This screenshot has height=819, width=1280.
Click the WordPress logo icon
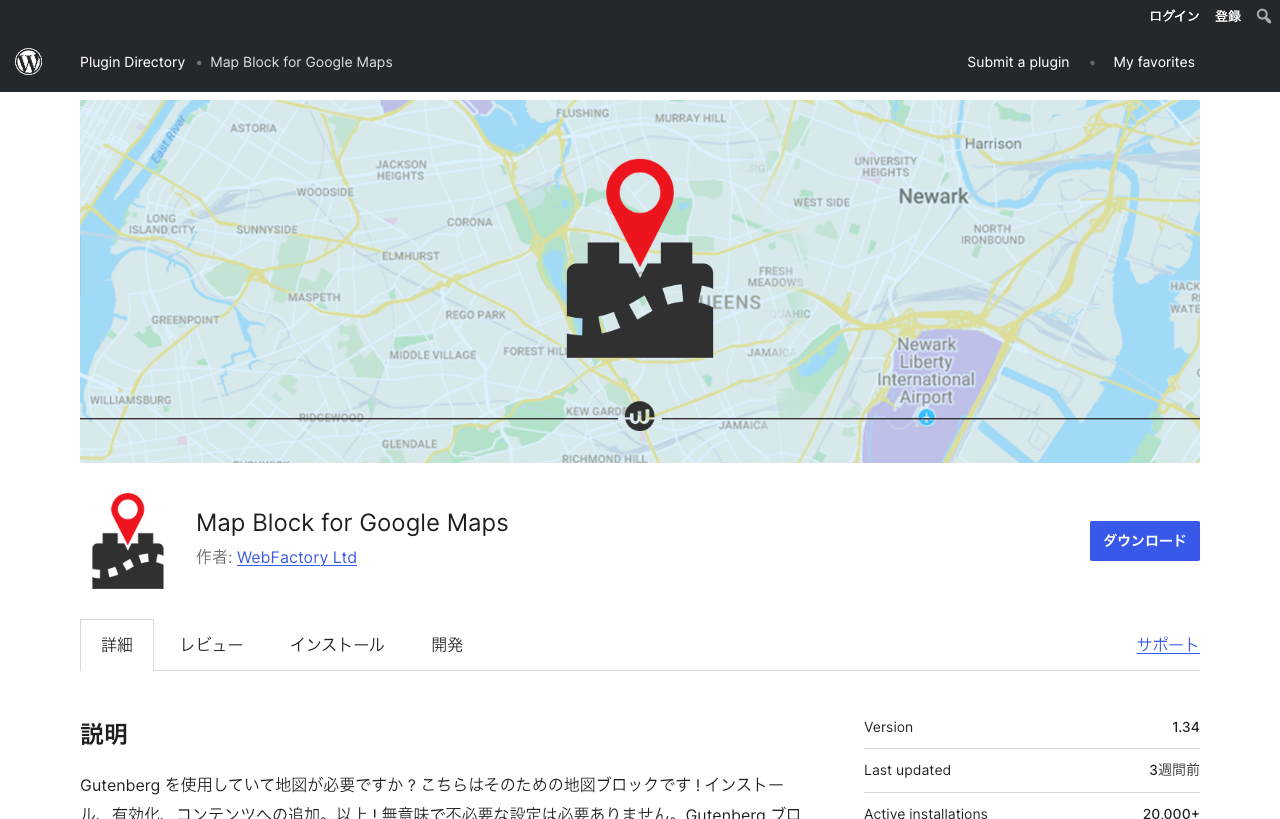tap(28, 62)
